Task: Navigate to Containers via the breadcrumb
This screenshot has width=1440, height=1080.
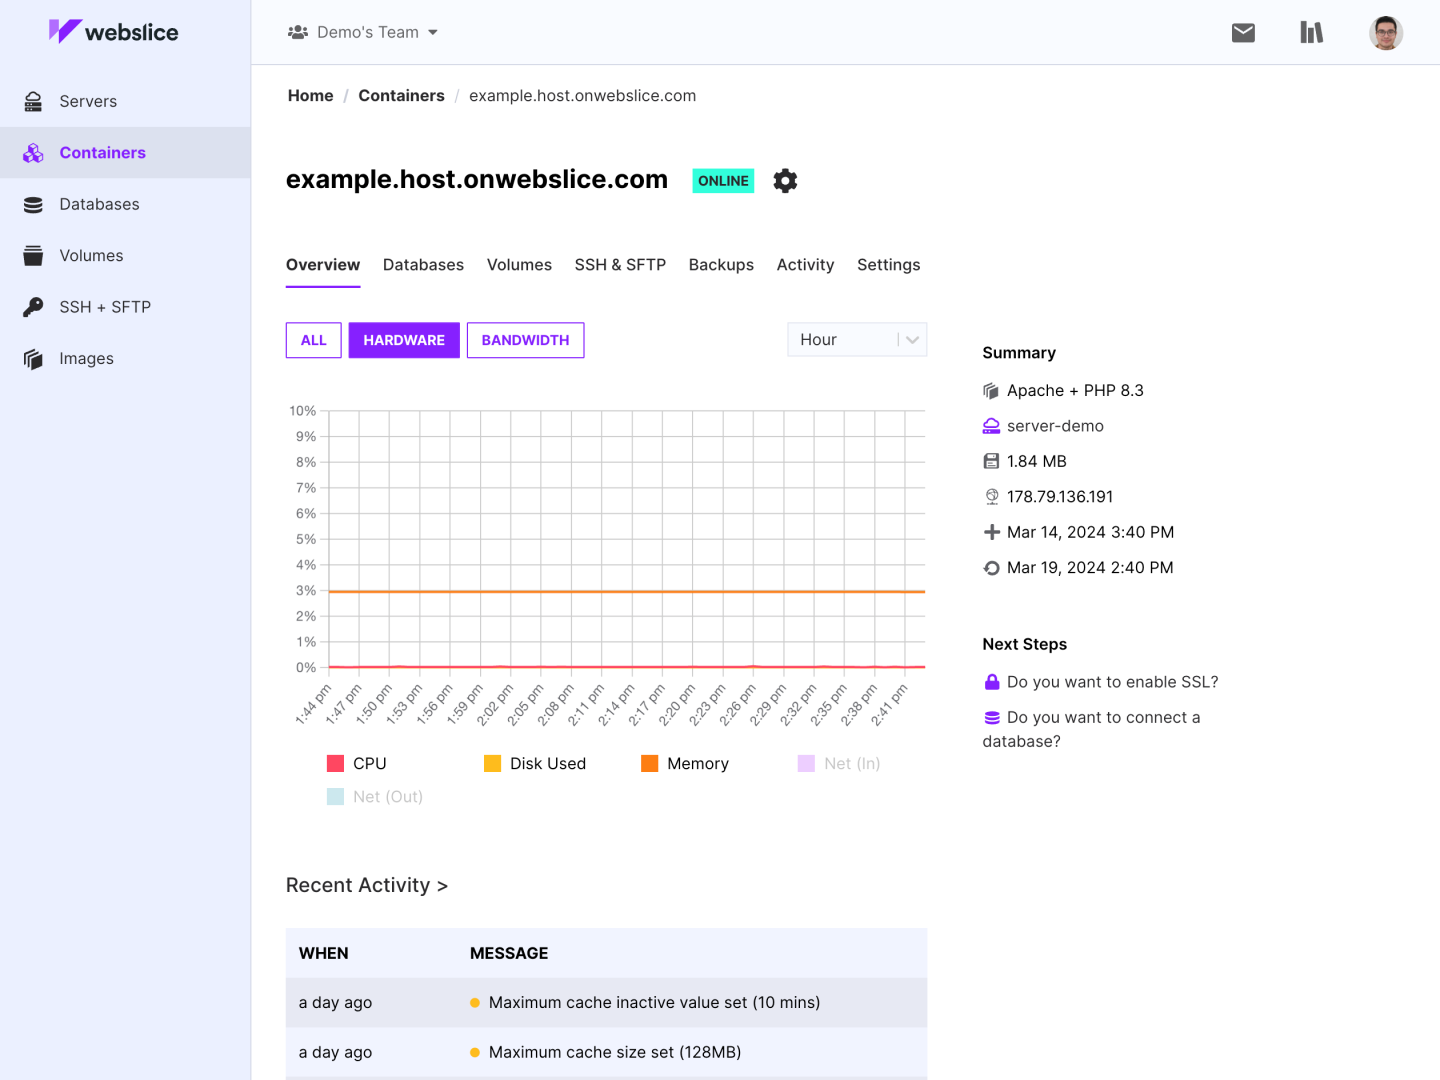Action: point(401,95)
